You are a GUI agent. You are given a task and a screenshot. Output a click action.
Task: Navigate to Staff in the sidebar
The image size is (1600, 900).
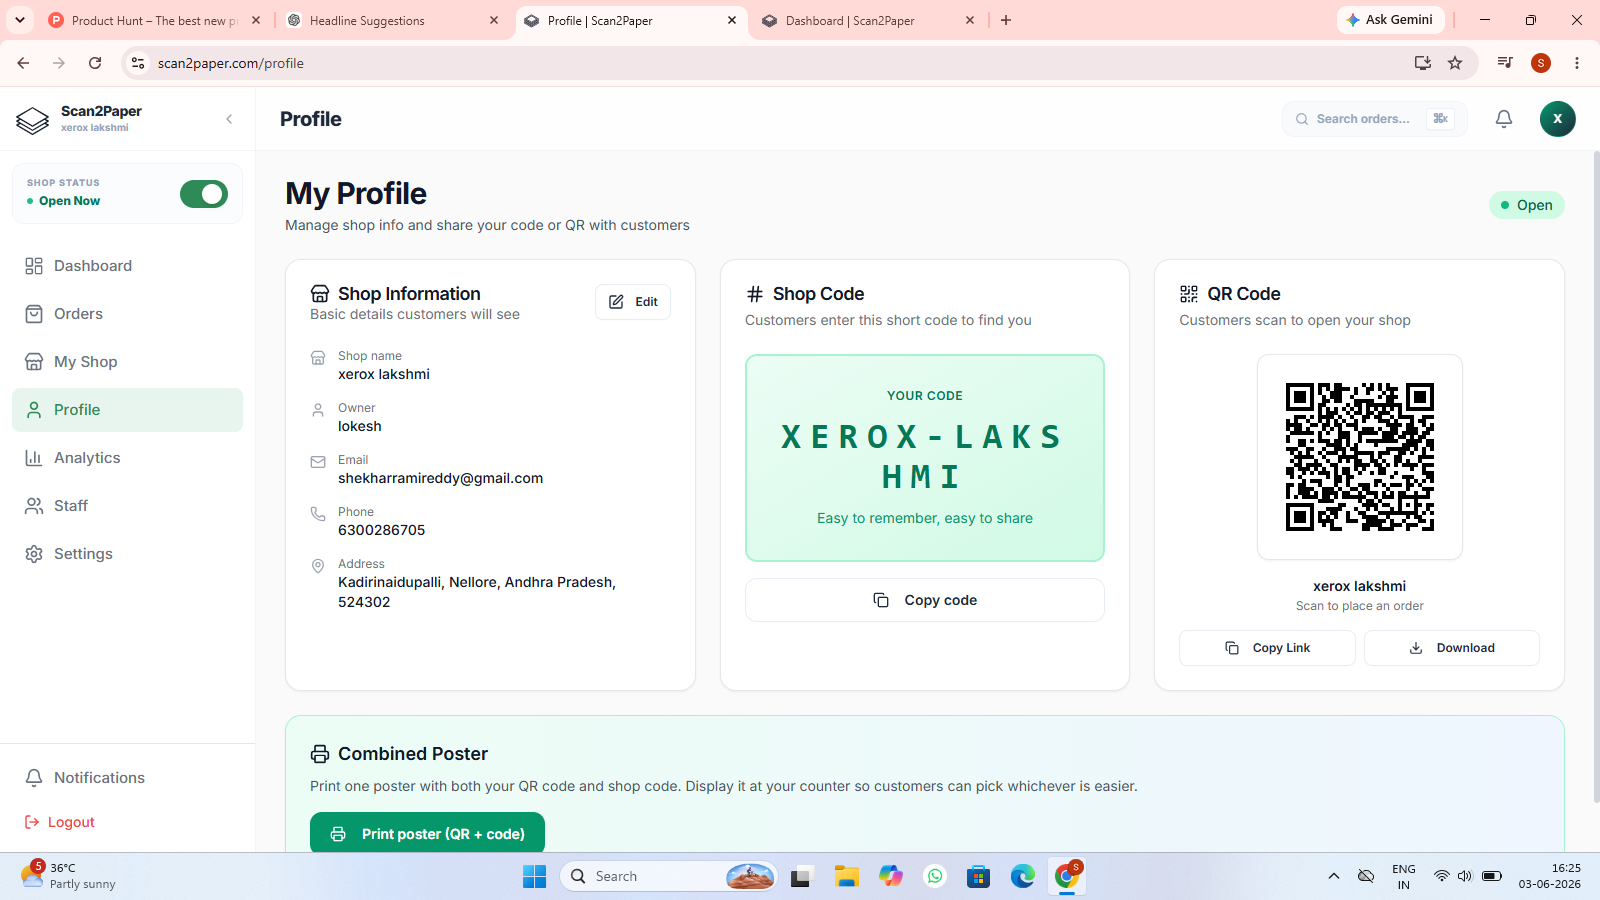(x=127, y=506)
